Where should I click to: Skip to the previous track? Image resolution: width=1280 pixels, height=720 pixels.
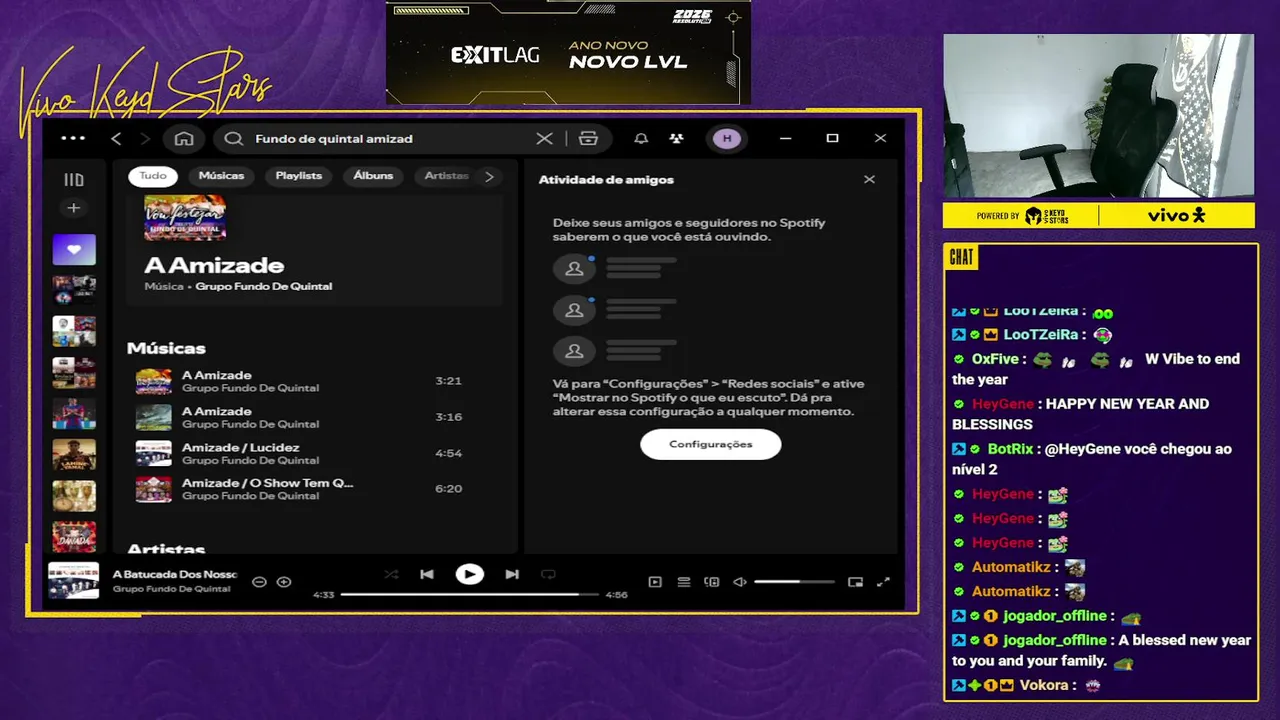coord(427,574)
